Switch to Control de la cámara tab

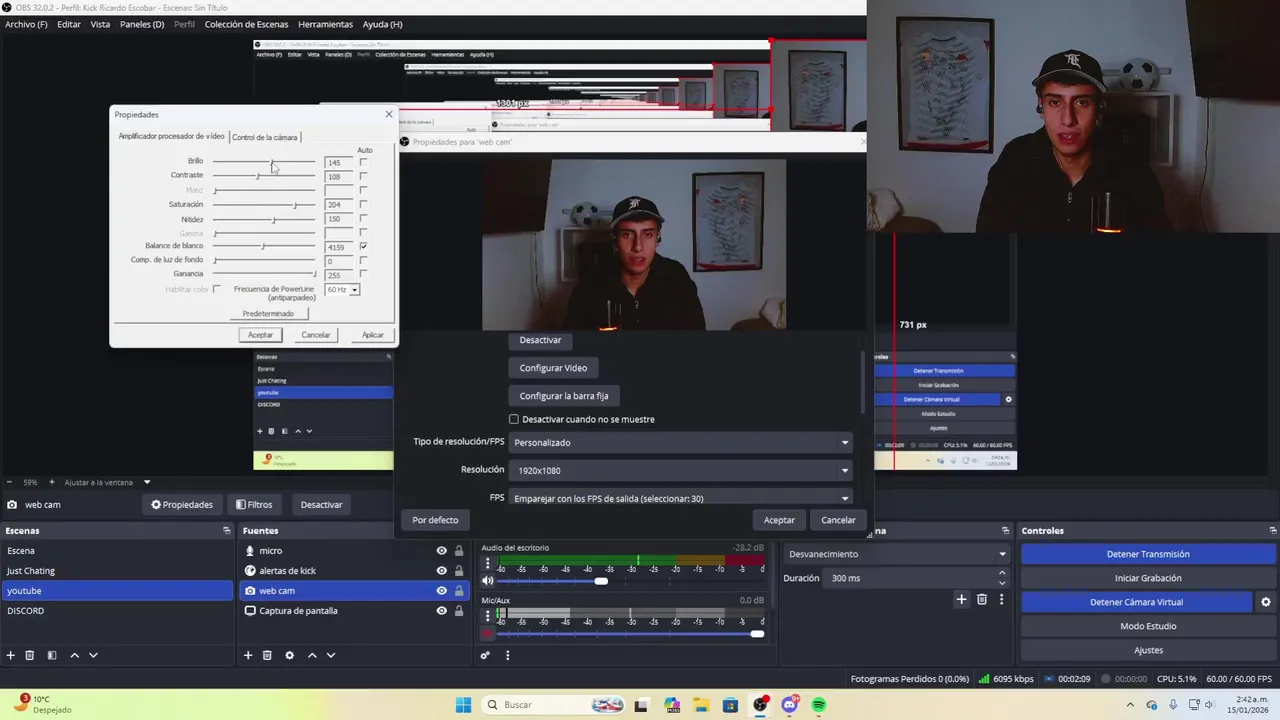pos(264,137)
